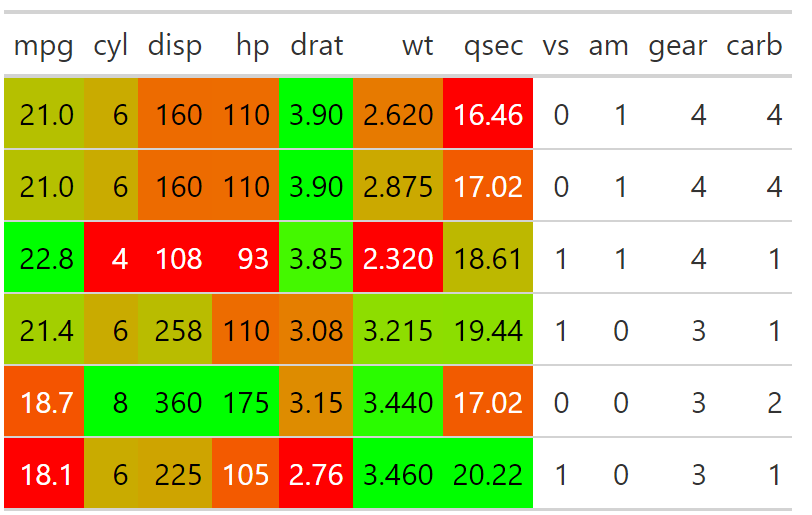The image size is (812, 515).
Task: Click the qsec cell 19.44
Action: tap(488, 330)
